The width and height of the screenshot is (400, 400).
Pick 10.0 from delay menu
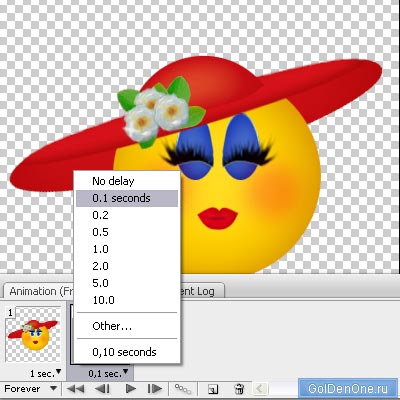point(127,300)
